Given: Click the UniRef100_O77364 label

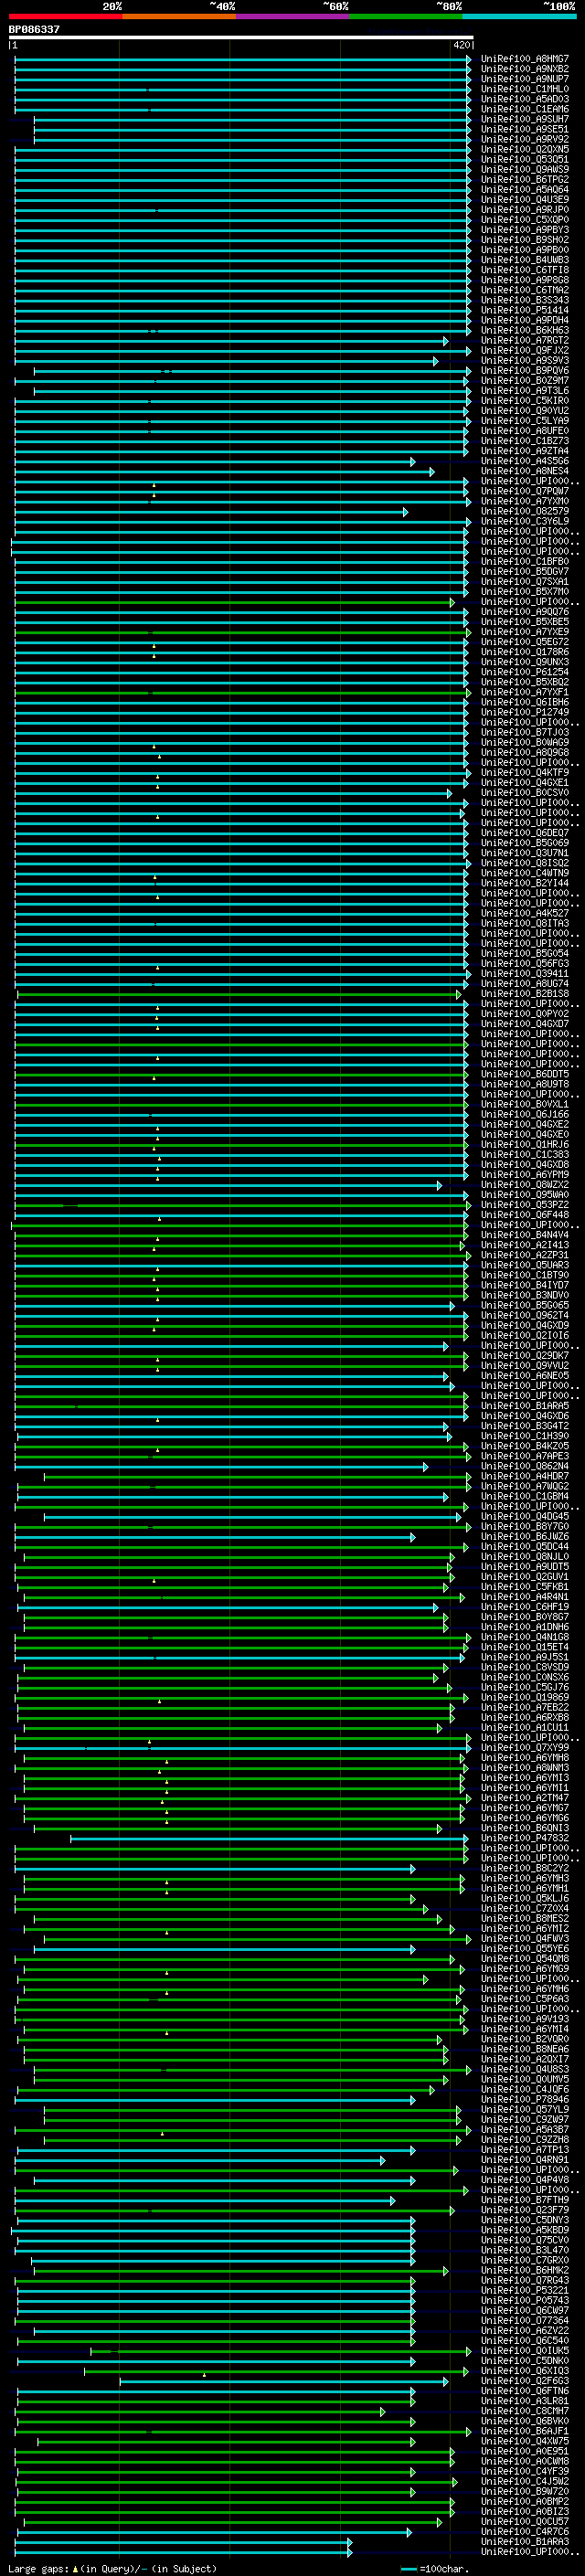Looking at the screenshot, I should [525, 2320].
